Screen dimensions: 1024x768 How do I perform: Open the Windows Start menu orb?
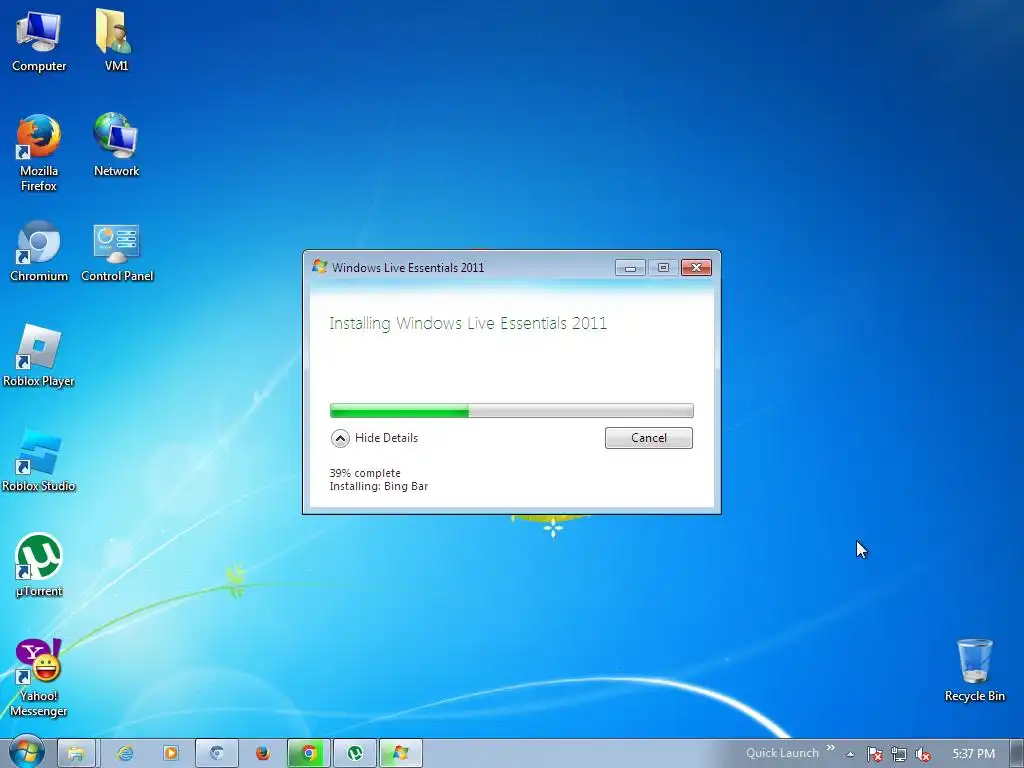[26, 752]
